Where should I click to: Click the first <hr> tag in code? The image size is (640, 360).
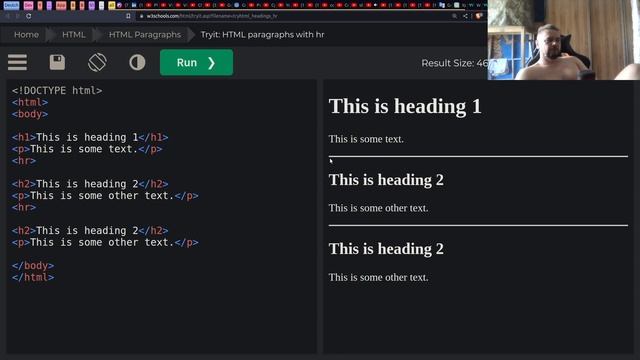coord(24,161)
